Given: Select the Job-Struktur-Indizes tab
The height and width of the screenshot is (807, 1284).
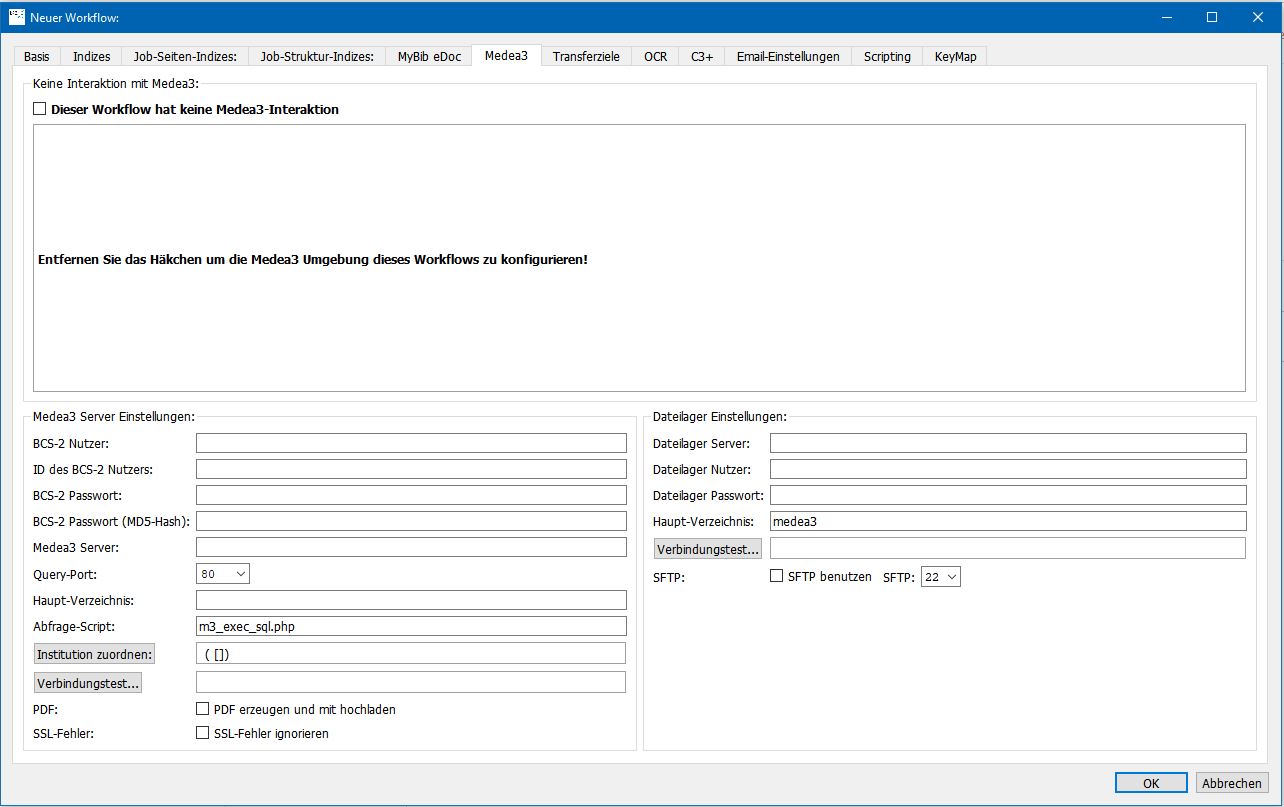Looking at the screenshot, I should (x=317, y=57).
